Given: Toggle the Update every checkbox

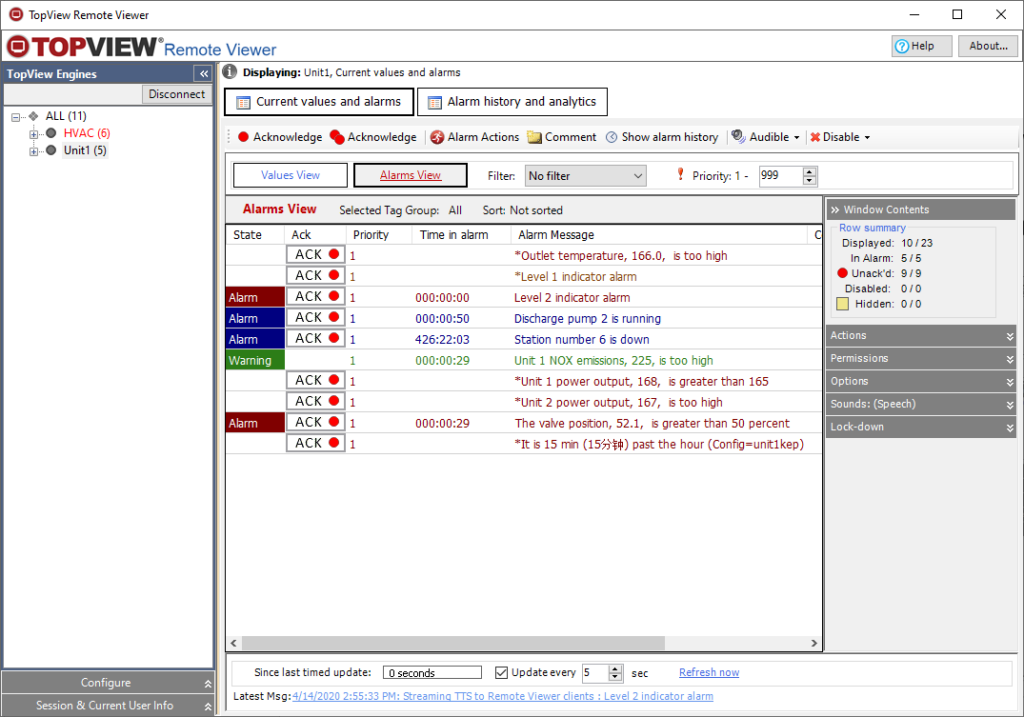Looking at the screenshot, I should tap(502, 673).
